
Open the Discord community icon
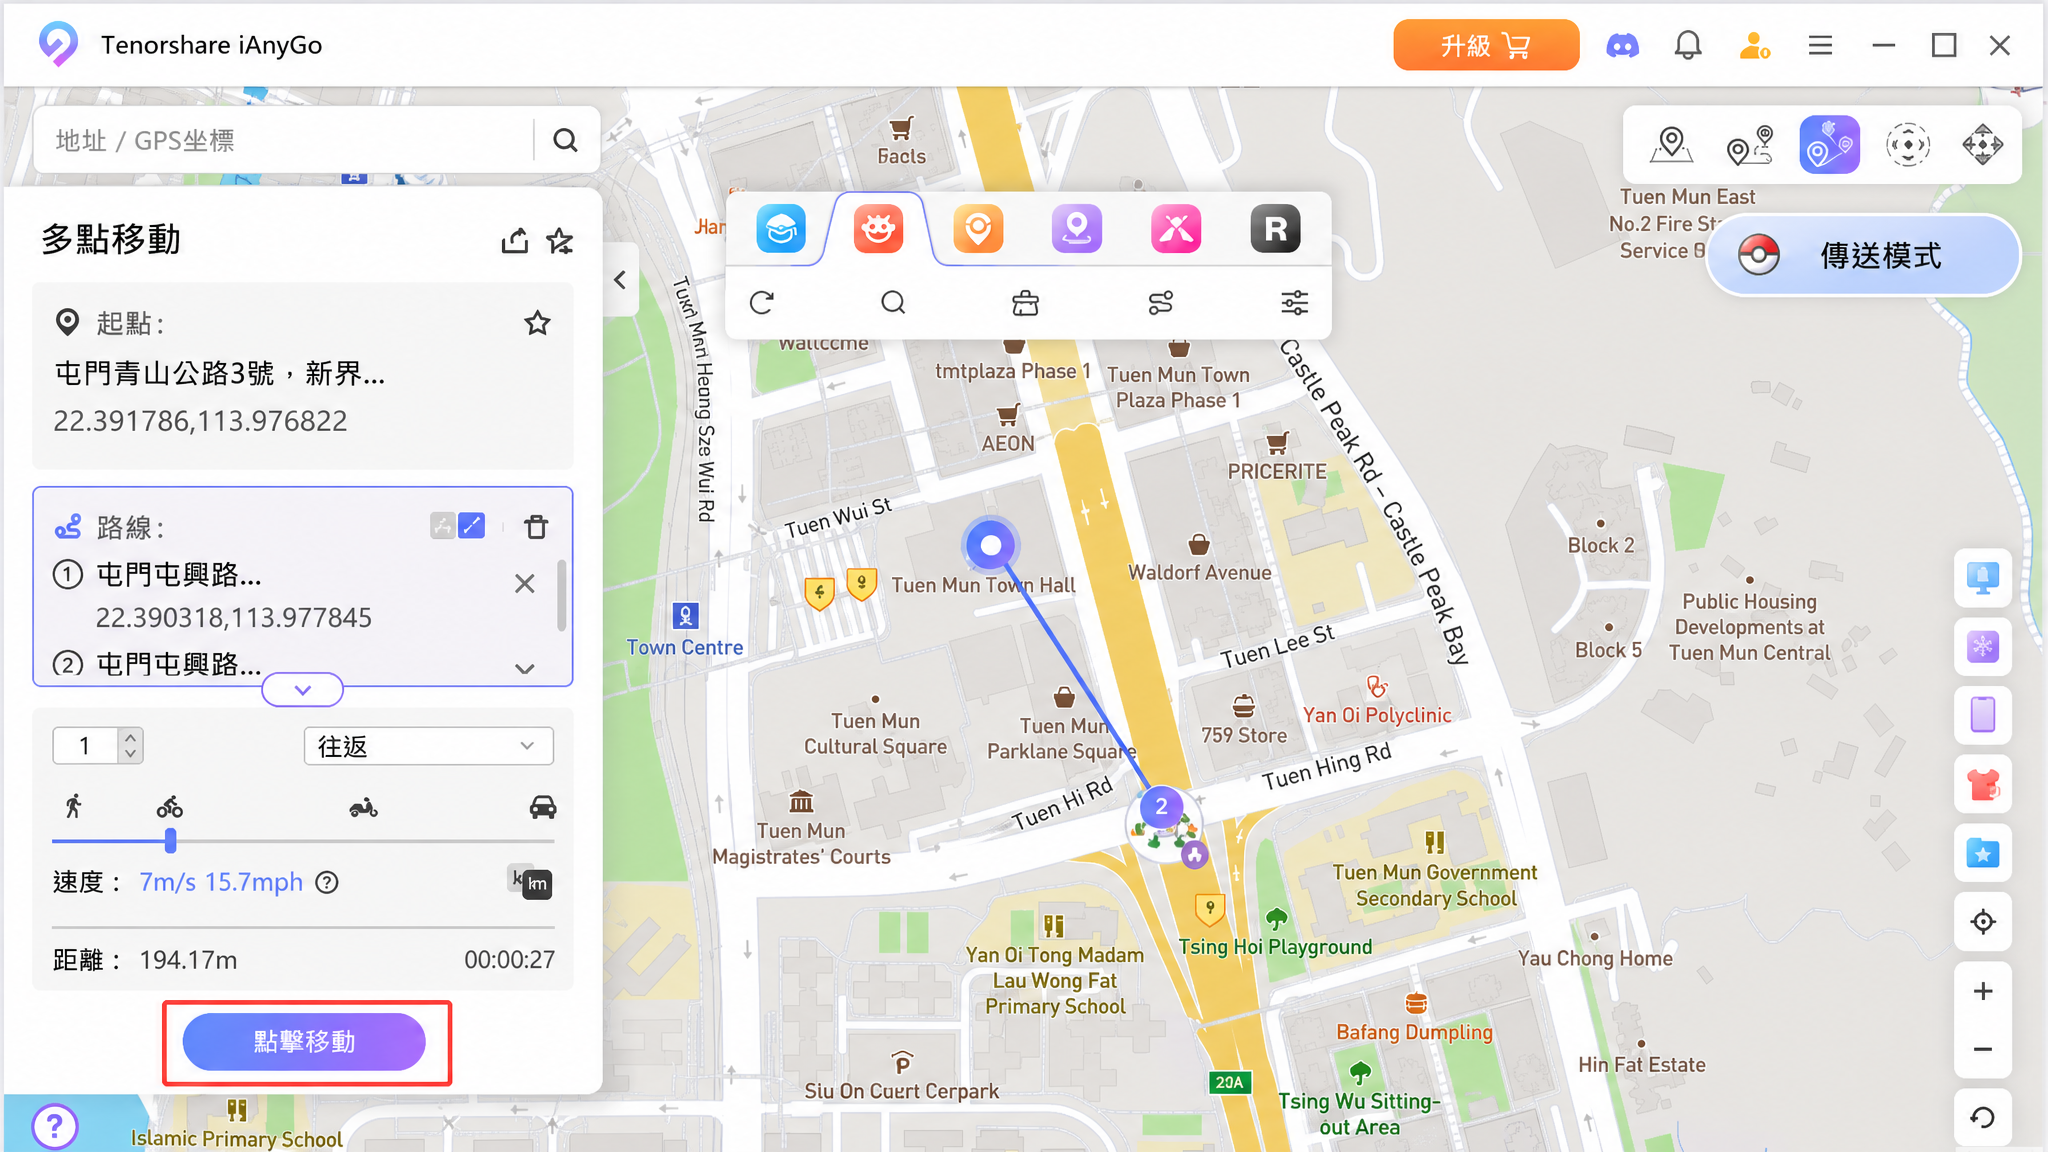click(x=1622, y=46)
